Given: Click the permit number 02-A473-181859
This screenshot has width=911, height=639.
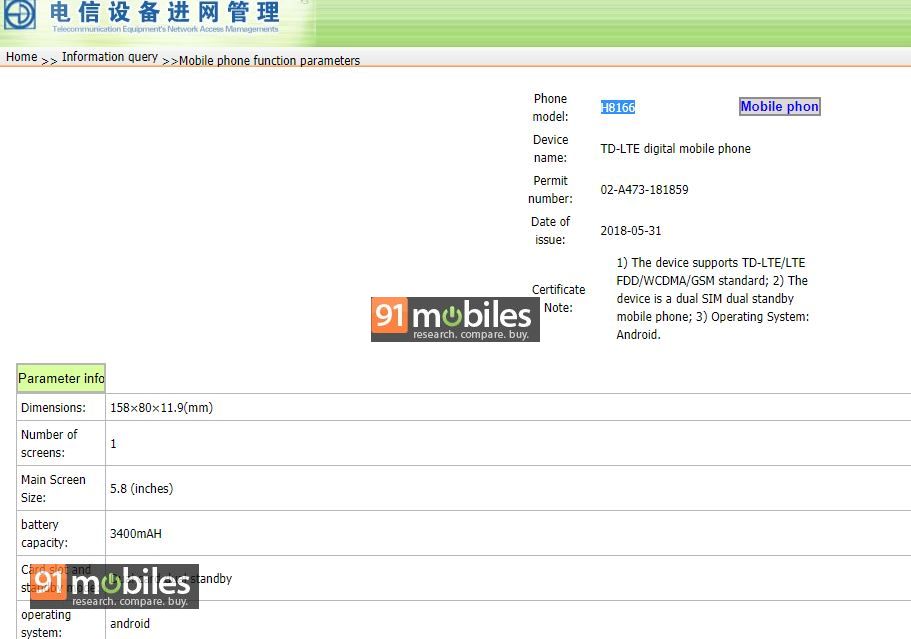Looking at the screenshot, I should tap(644, 190).
